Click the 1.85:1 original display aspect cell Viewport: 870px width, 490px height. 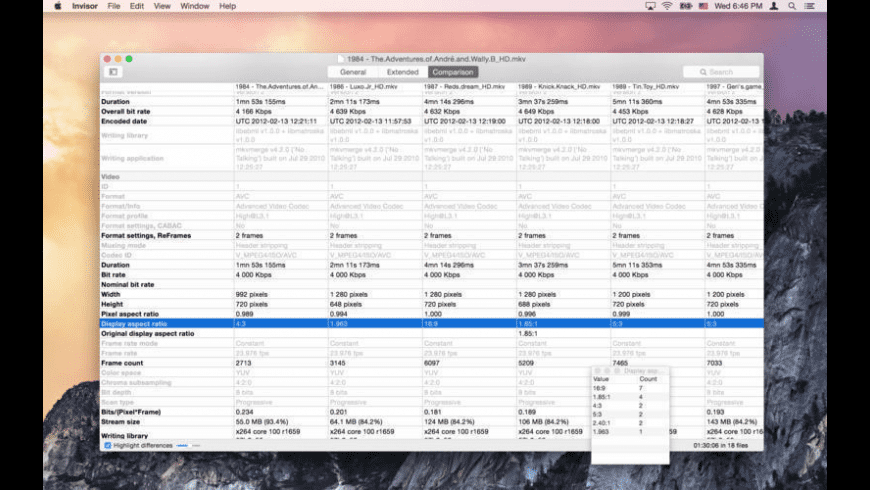click(528, 334)
